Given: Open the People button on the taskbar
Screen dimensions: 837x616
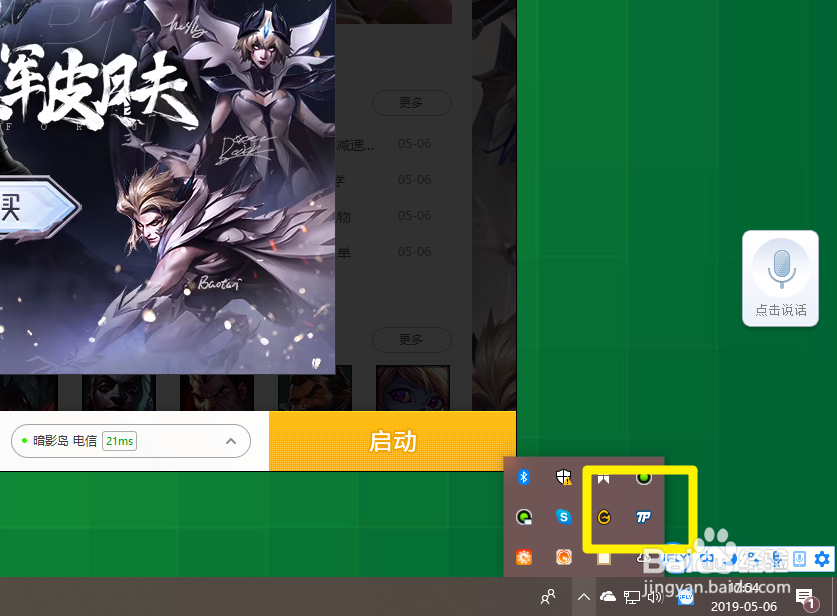Looking at the screenshot, I should coord(548,596).
